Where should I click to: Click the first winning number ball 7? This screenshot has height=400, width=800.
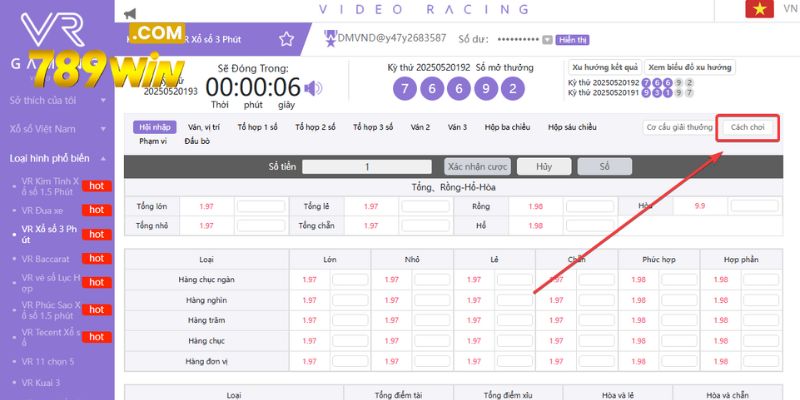(404, 88)
